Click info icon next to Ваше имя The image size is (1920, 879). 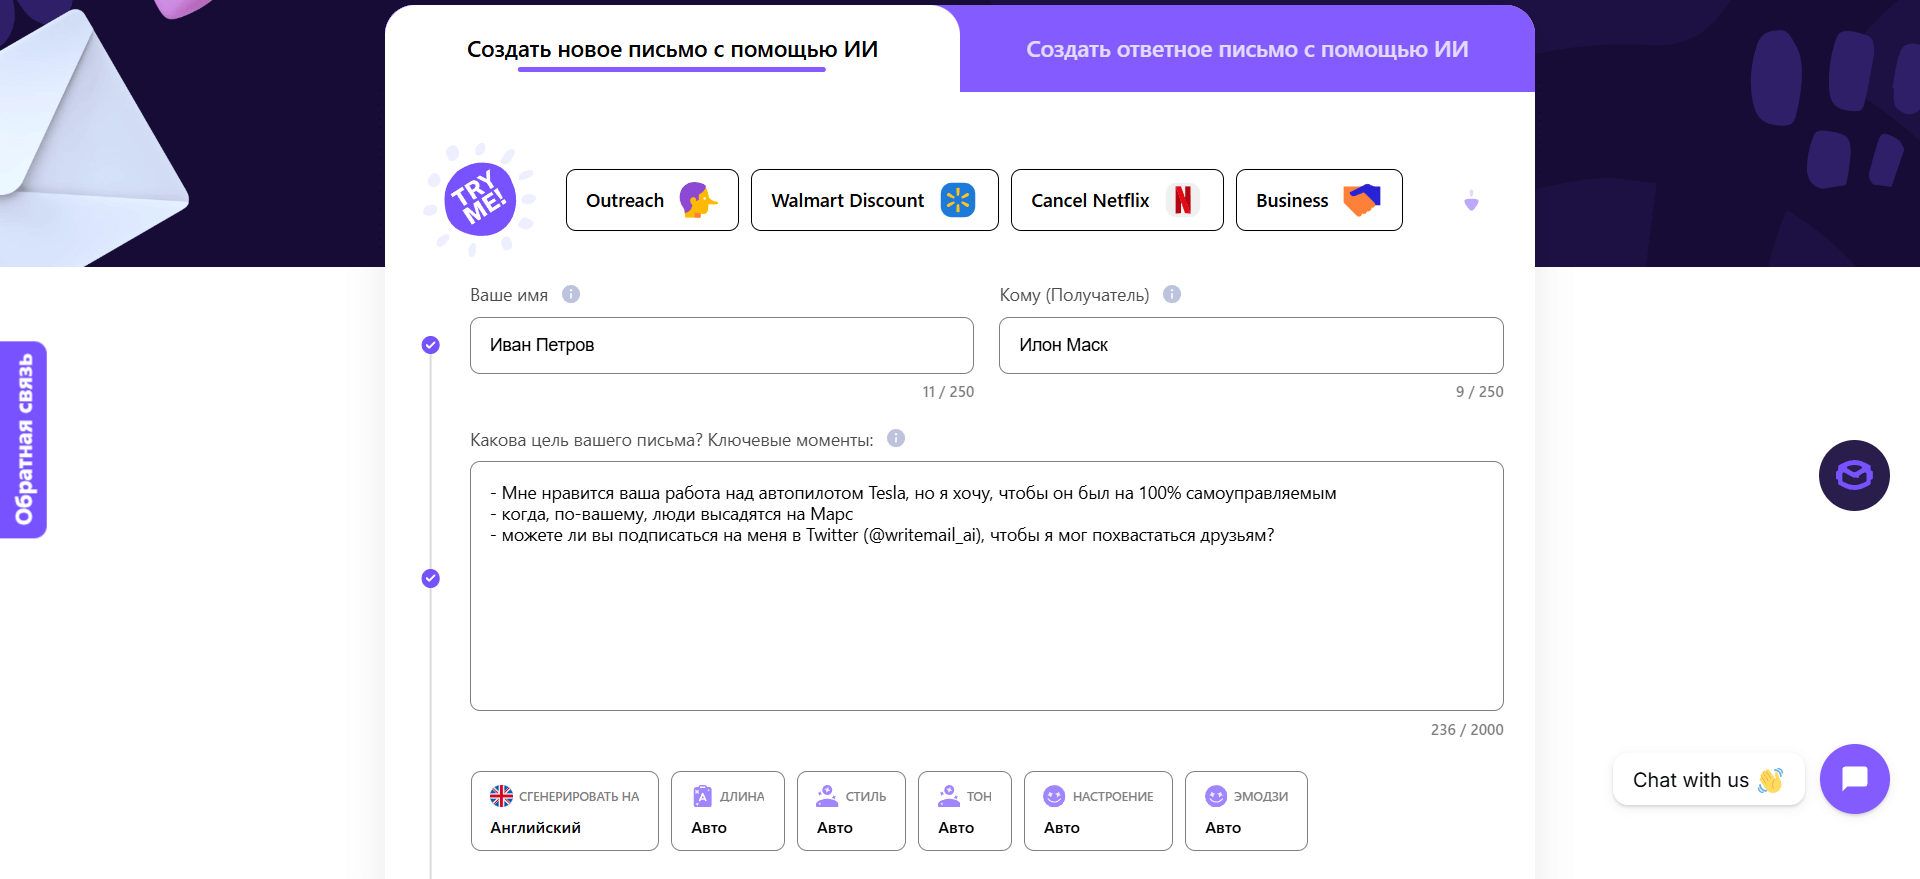[571, 294]
